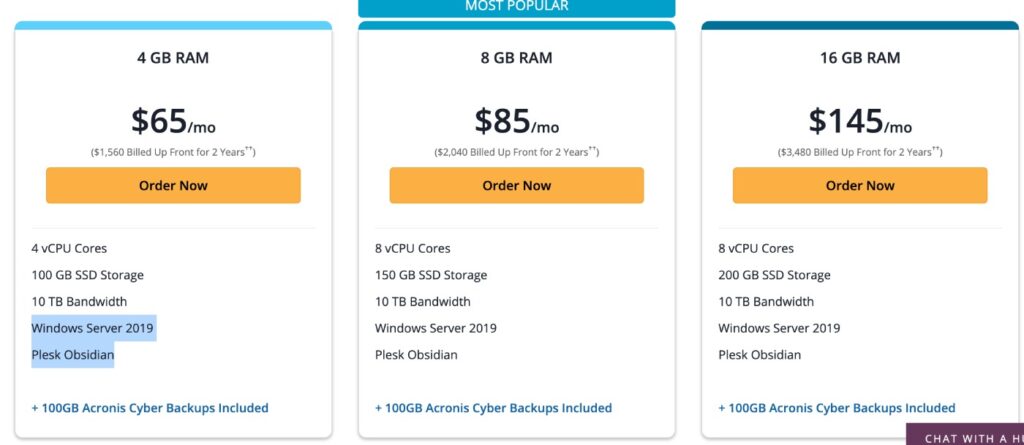This screenshot has height=445, width=1024.
Task: Click the highlighted Plesk Obsidian text
Action: coord(73,355)
